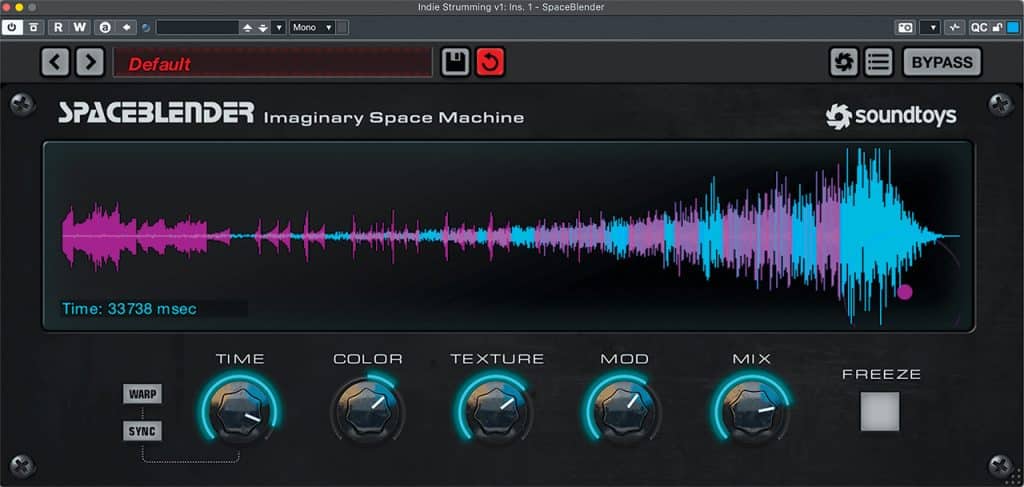Toggle the SYNC mode switch

click(142, 432)
